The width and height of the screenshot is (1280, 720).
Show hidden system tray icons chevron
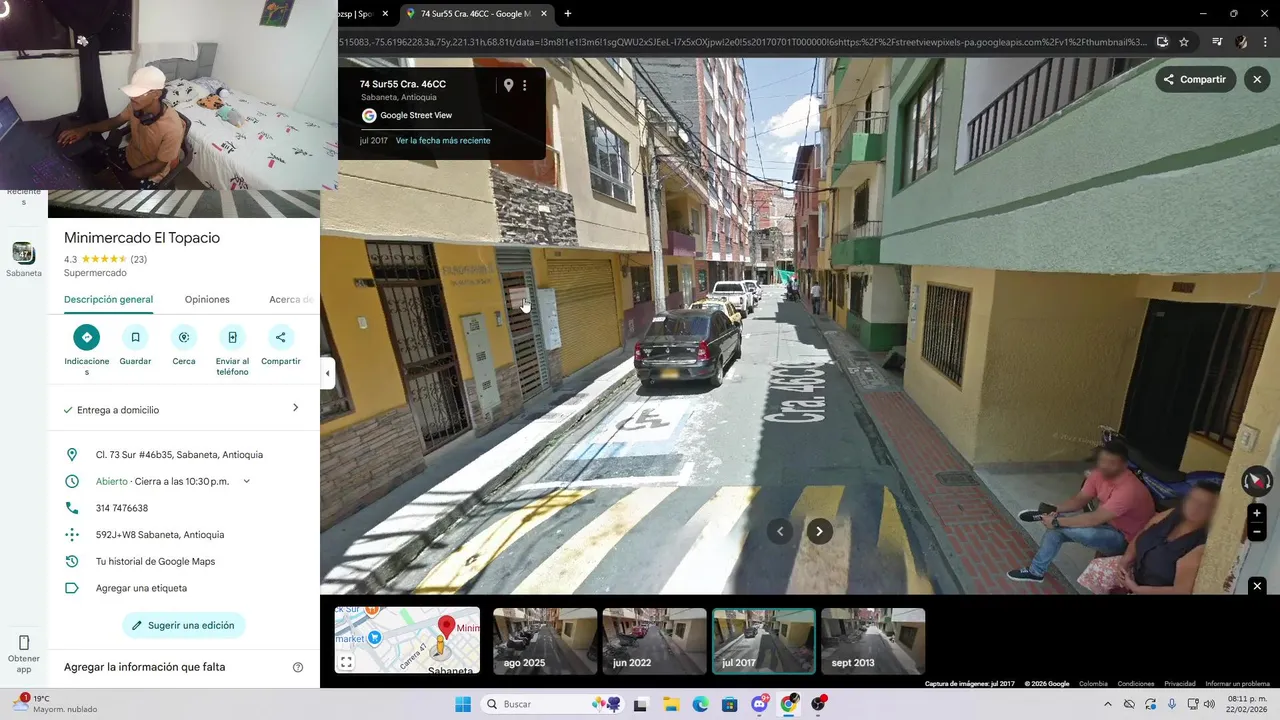[1107, 704]
